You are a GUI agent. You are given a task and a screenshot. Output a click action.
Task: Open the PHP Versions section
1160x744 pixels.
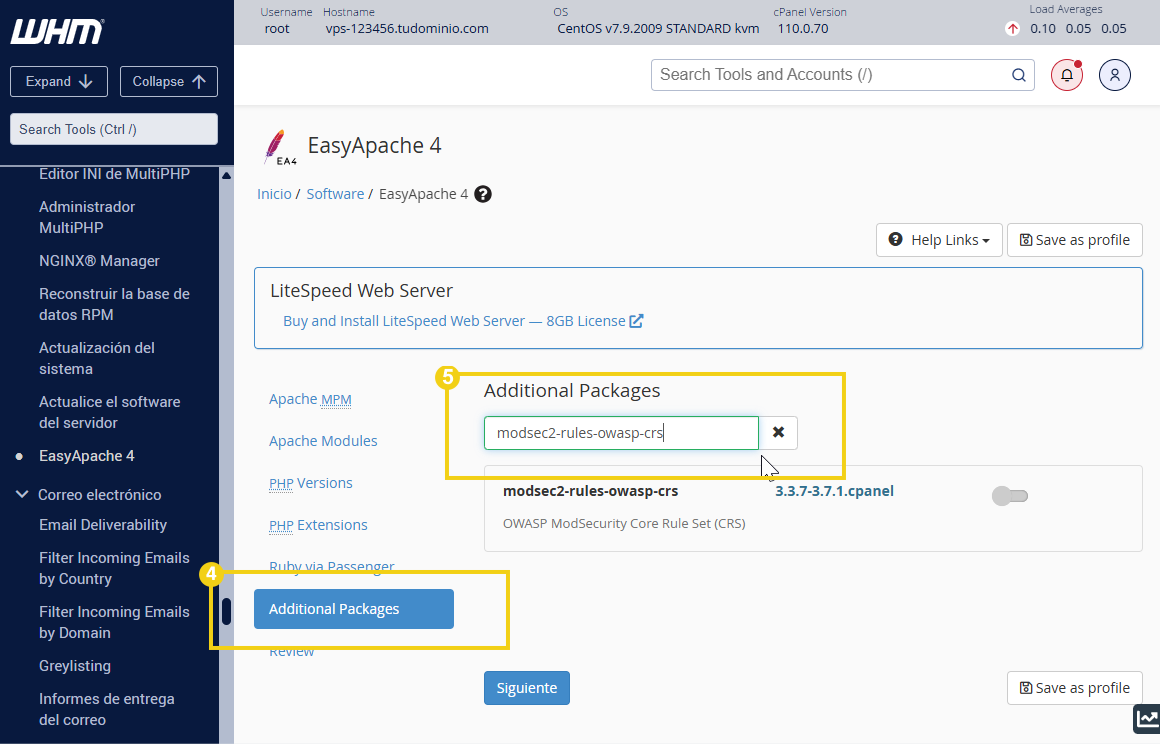(x=311, y=483)
